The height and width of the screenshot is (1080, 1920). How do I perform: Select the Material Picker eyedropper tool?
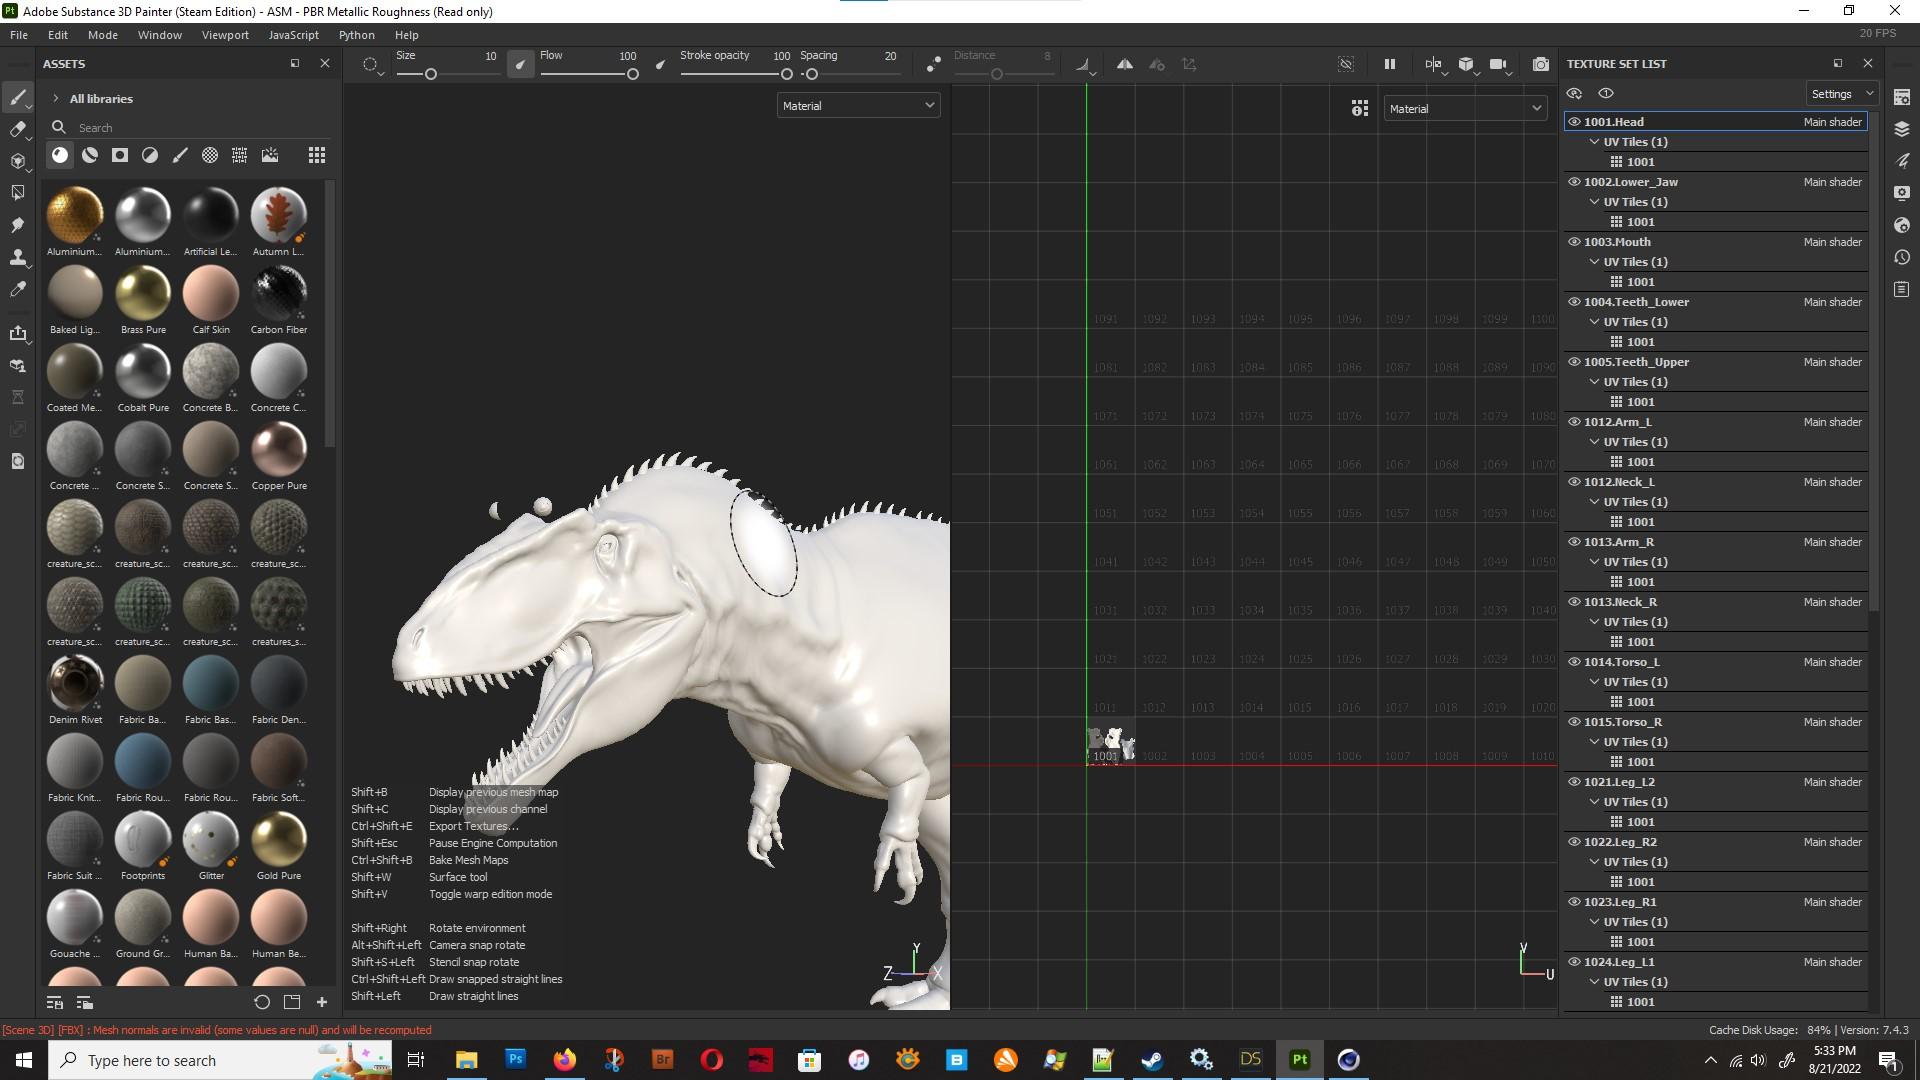click(17, 289)
